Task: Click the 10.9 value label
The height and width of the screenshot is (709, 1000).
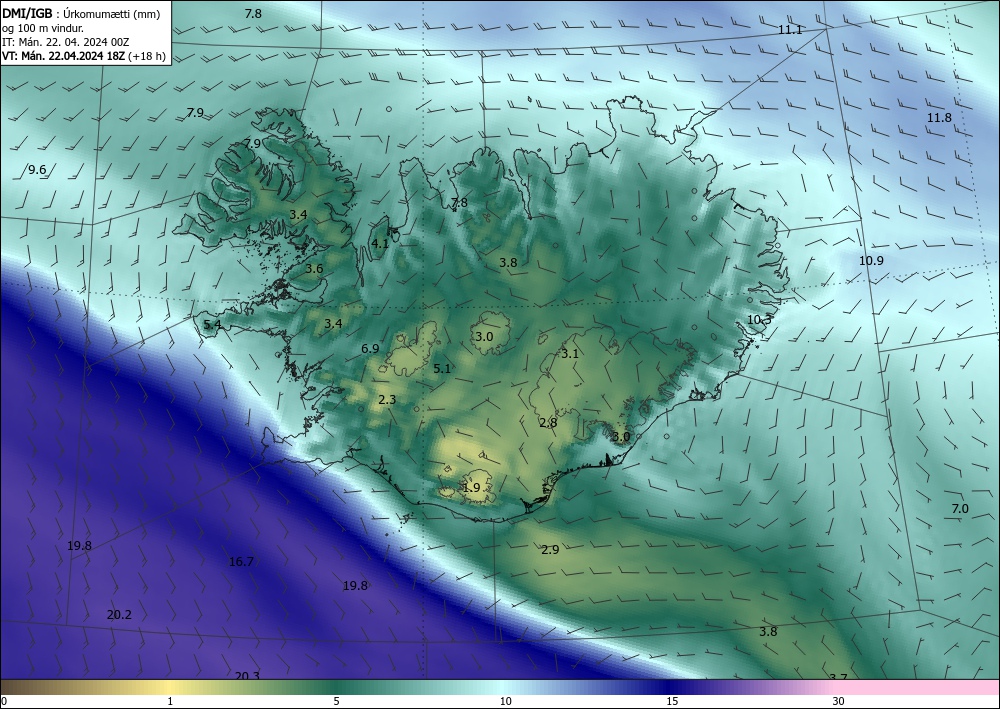Action: pyautogui.click(x=871, y=261)
